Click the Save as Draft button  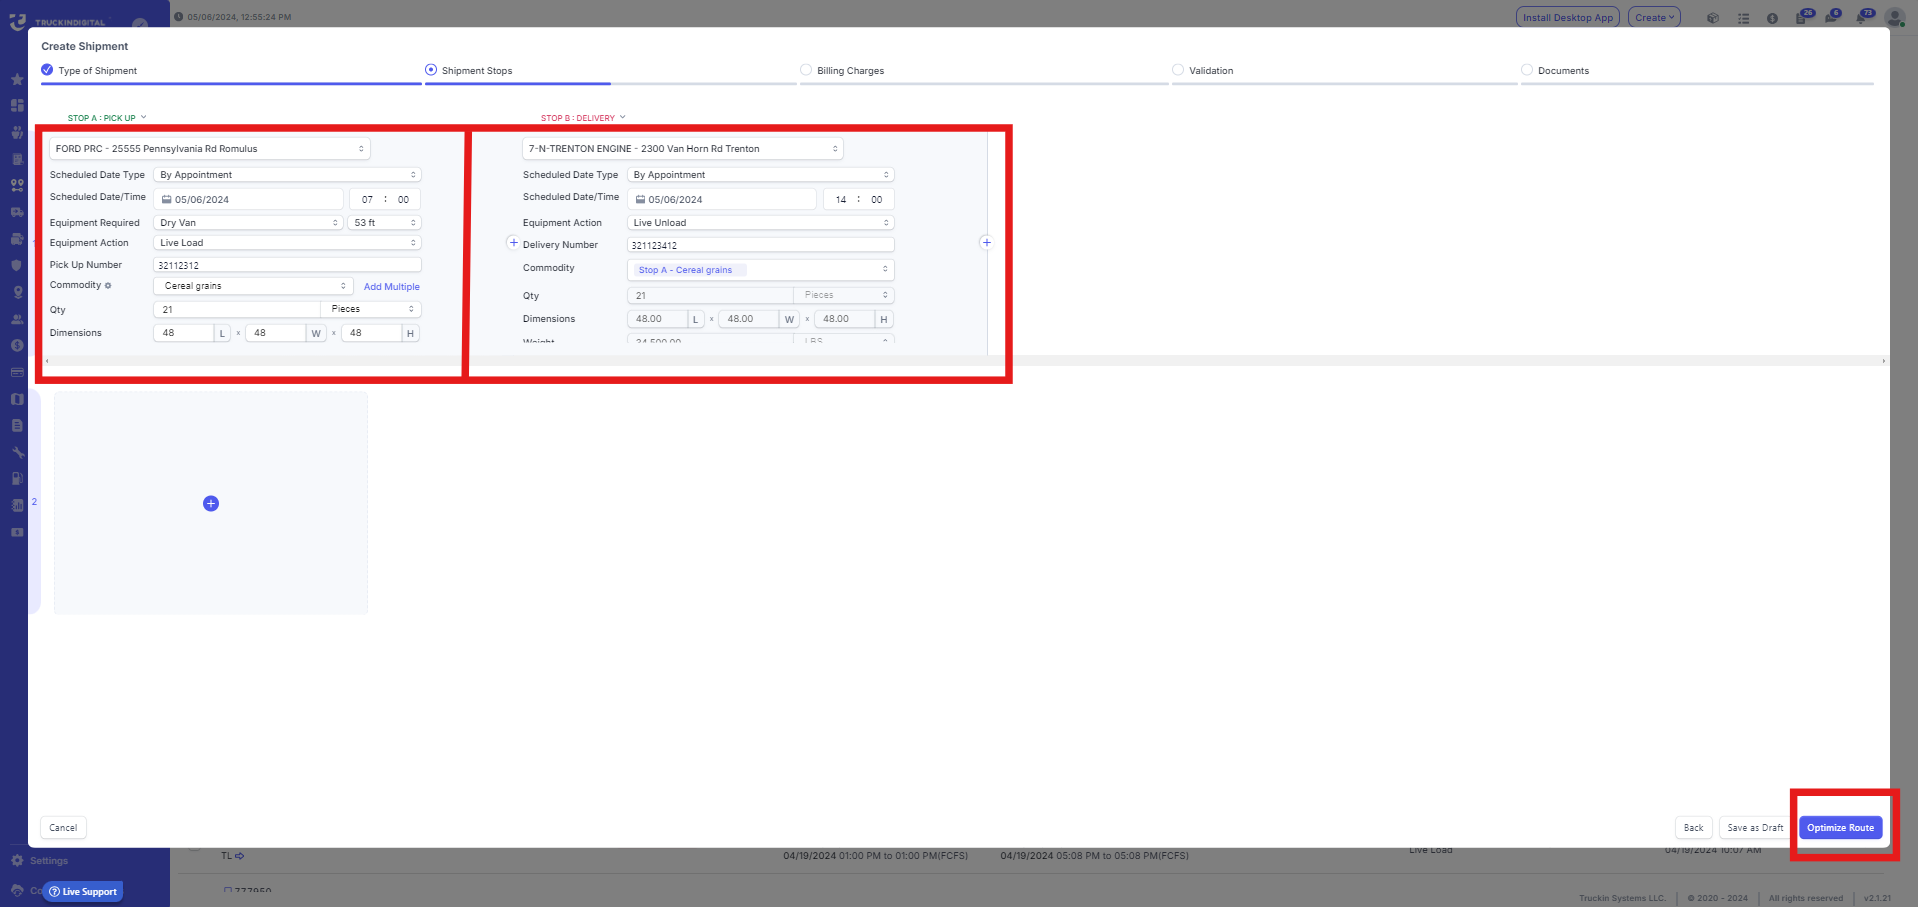[x=1755, y=828]
